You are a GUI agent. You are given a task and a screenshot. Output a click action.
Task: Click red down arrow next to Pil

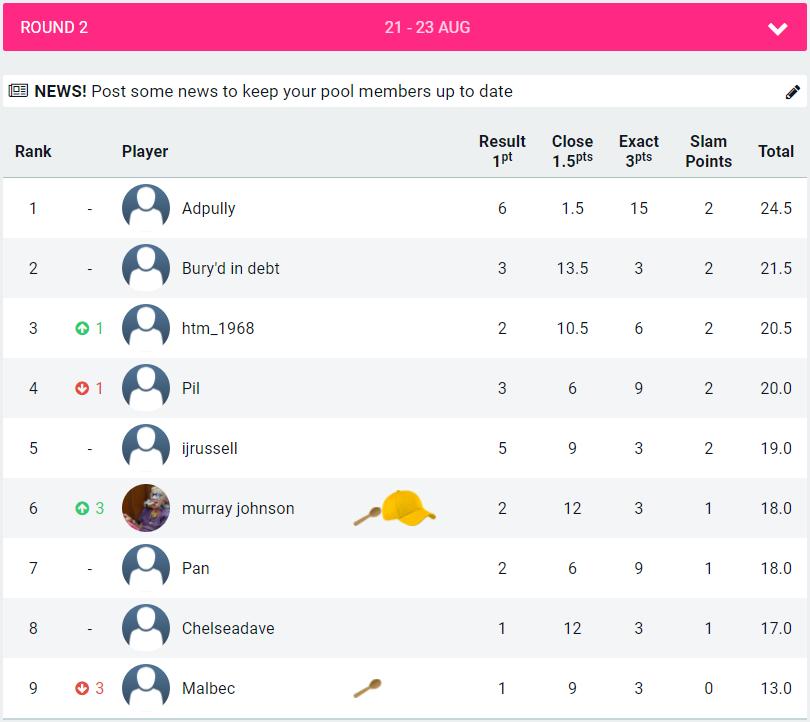[82, 388]
